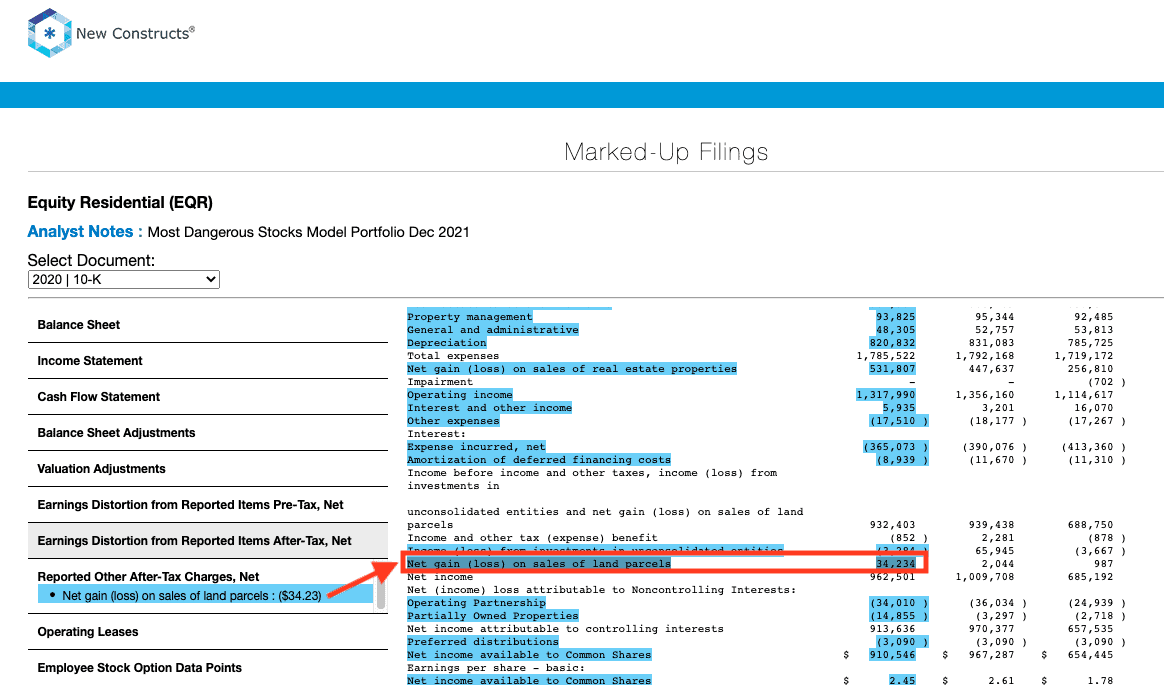Click highlighted Net gain on sales of land parcels
The image size is (1164, 685).
pos(538,564)
